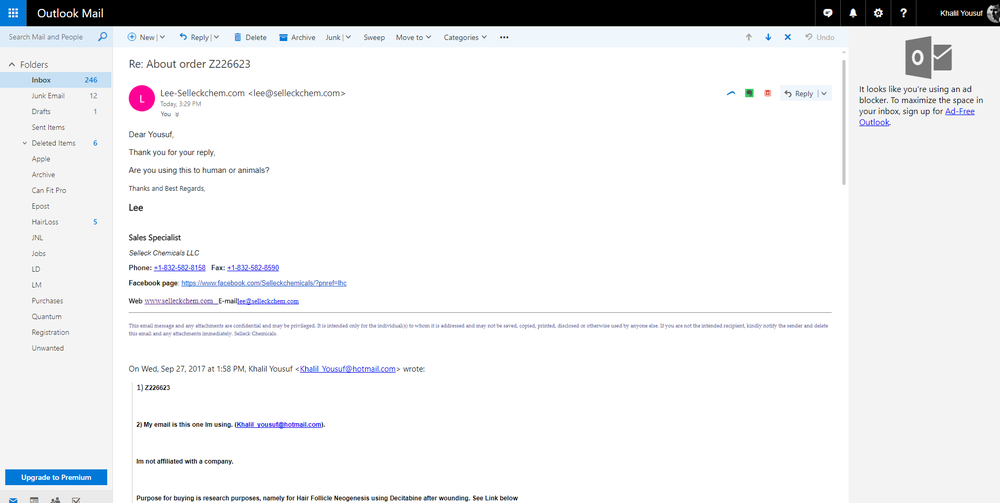Switch to Calendar icon at bottom
Image resolution: width=1000 pixels, height=503 pixels.
click(34, 498)
